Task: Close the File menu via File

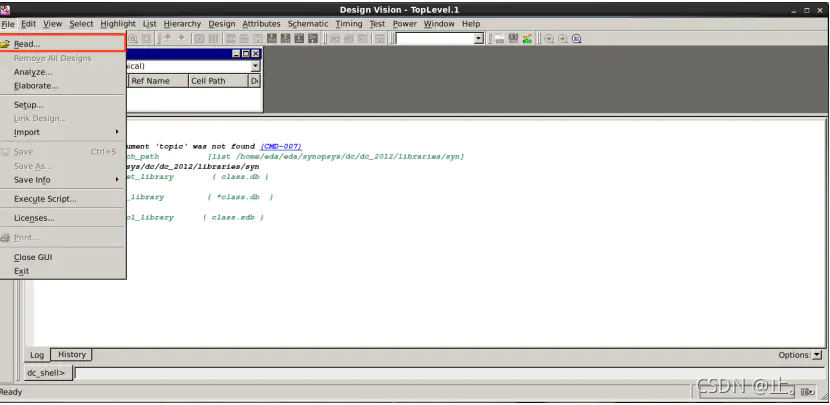Action: [8, 24]
